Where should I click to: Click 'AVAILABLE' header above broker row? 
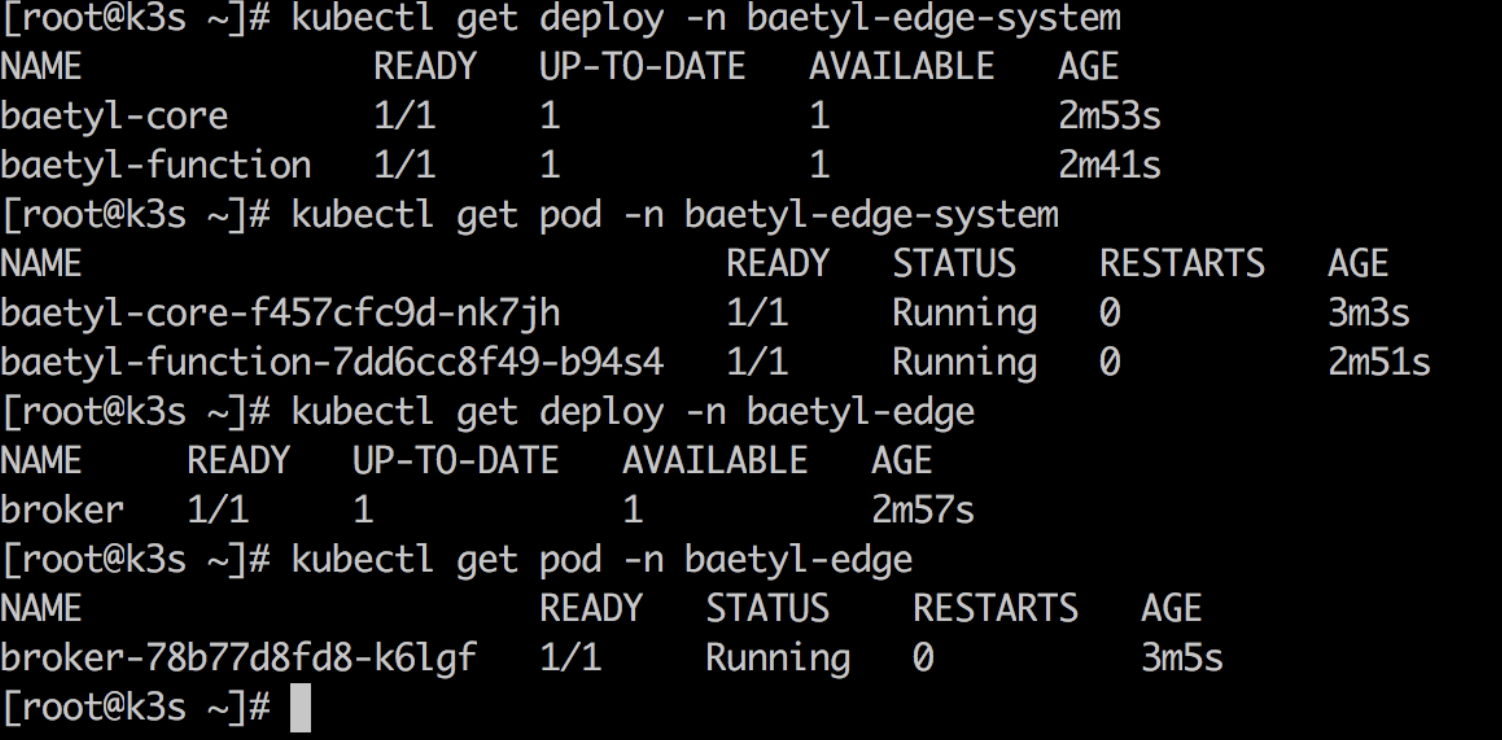pos(715,461)
